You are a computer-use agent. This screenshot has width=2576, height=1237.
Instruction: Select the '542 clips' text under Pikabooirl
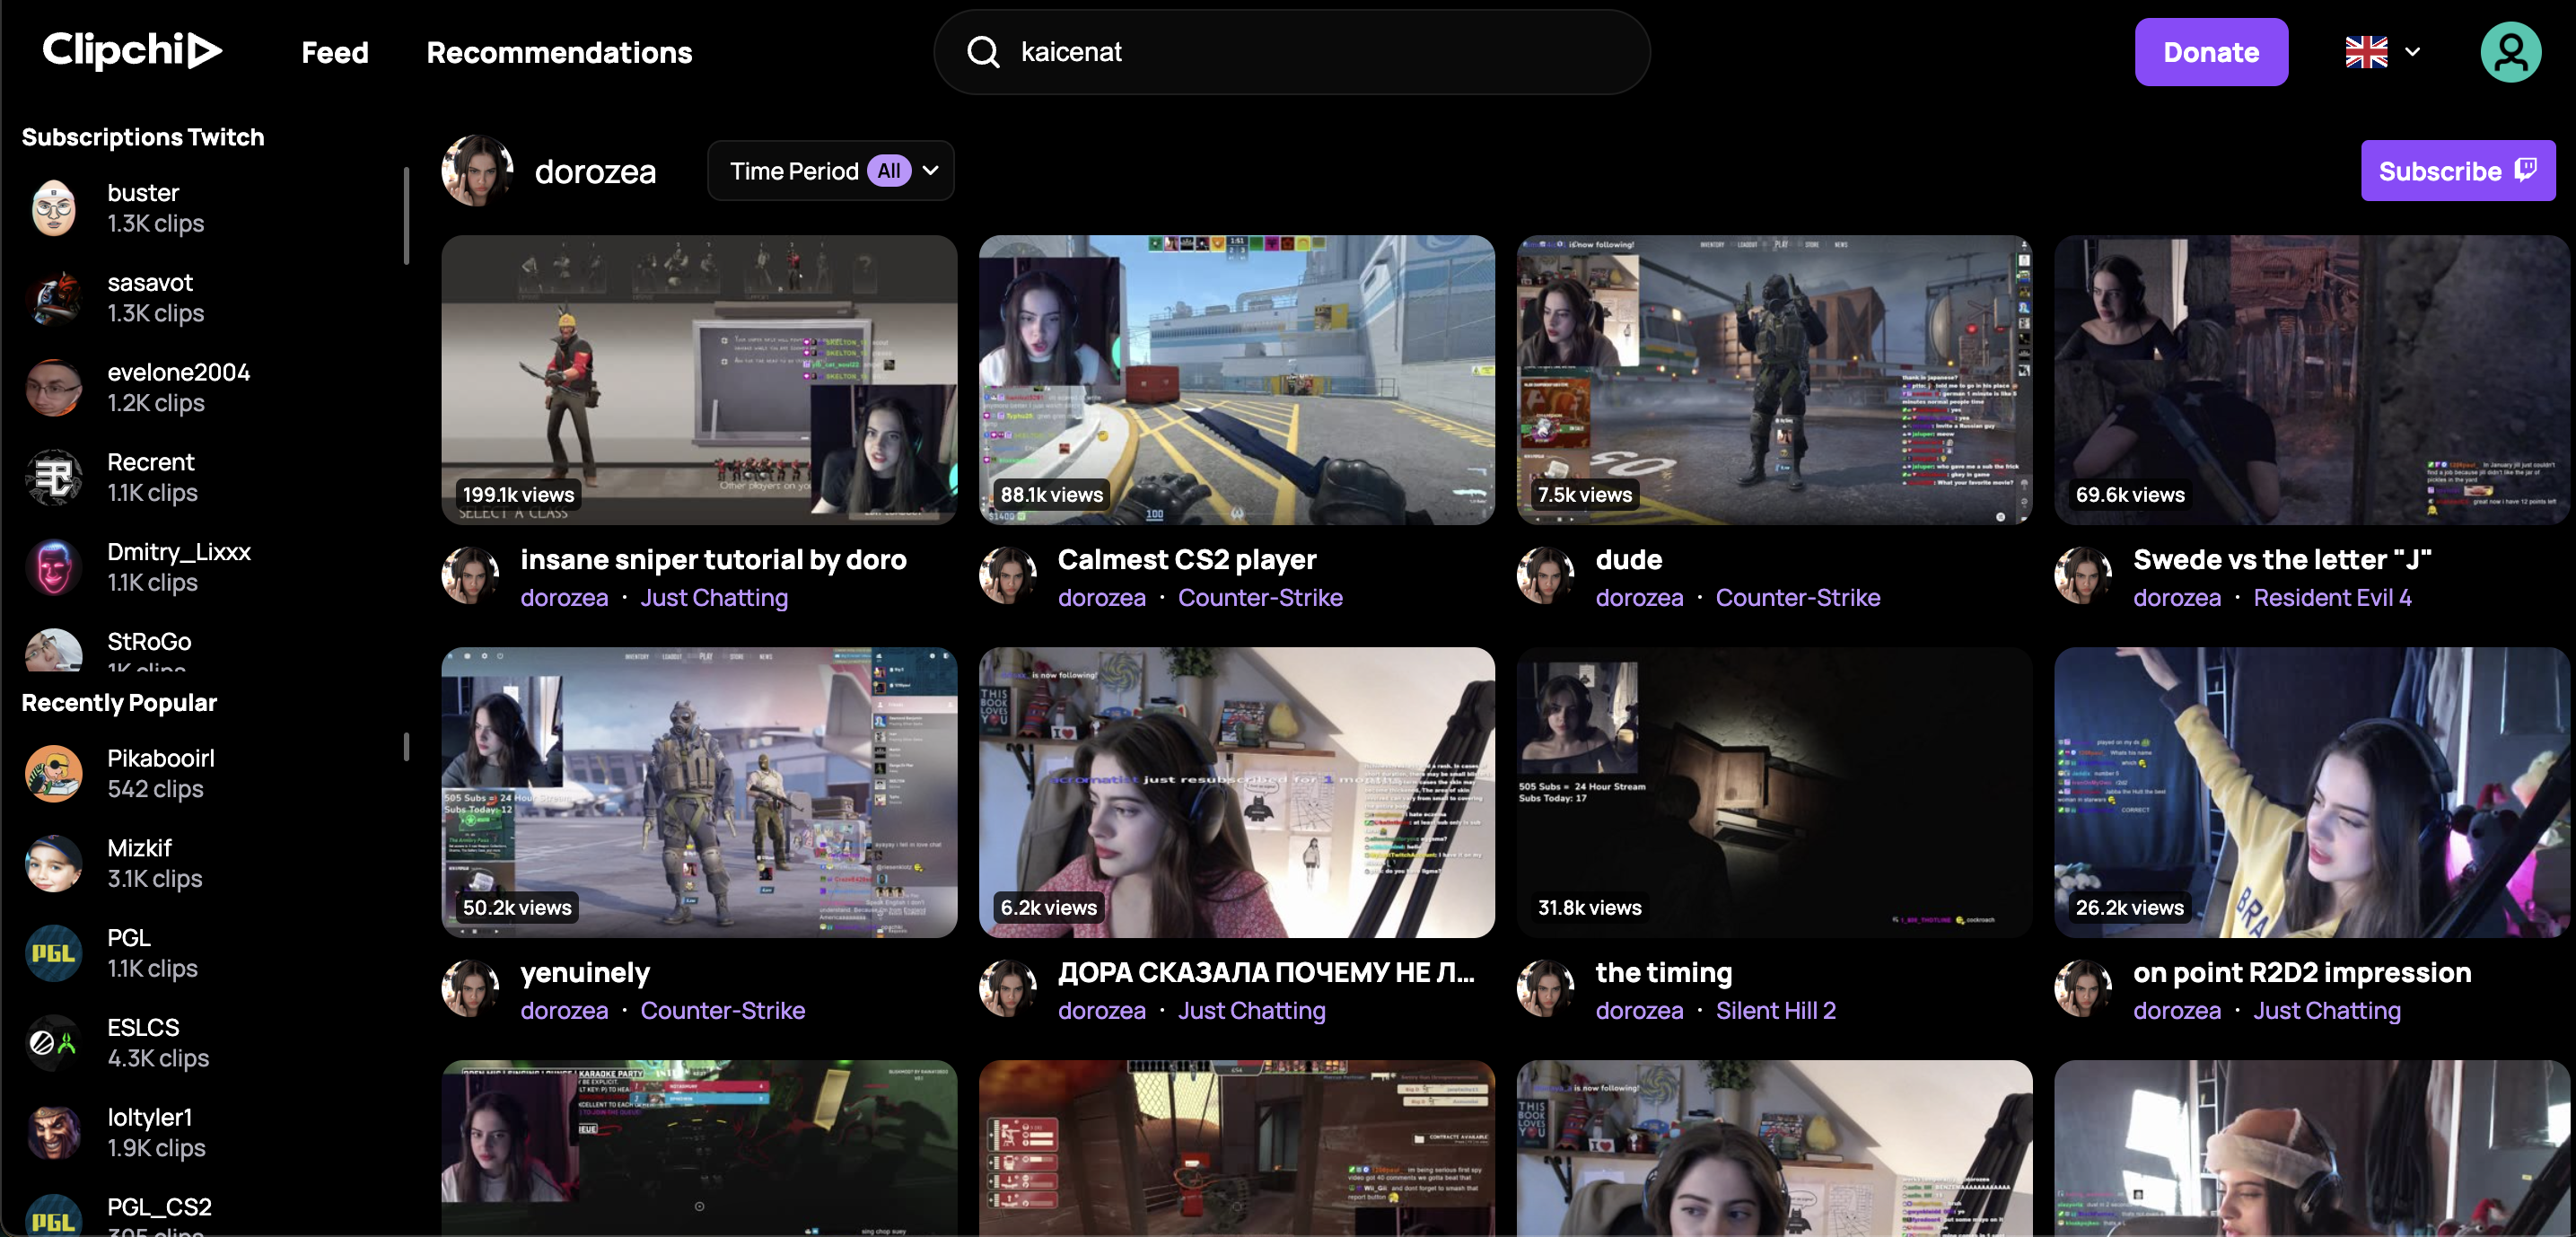155,788
